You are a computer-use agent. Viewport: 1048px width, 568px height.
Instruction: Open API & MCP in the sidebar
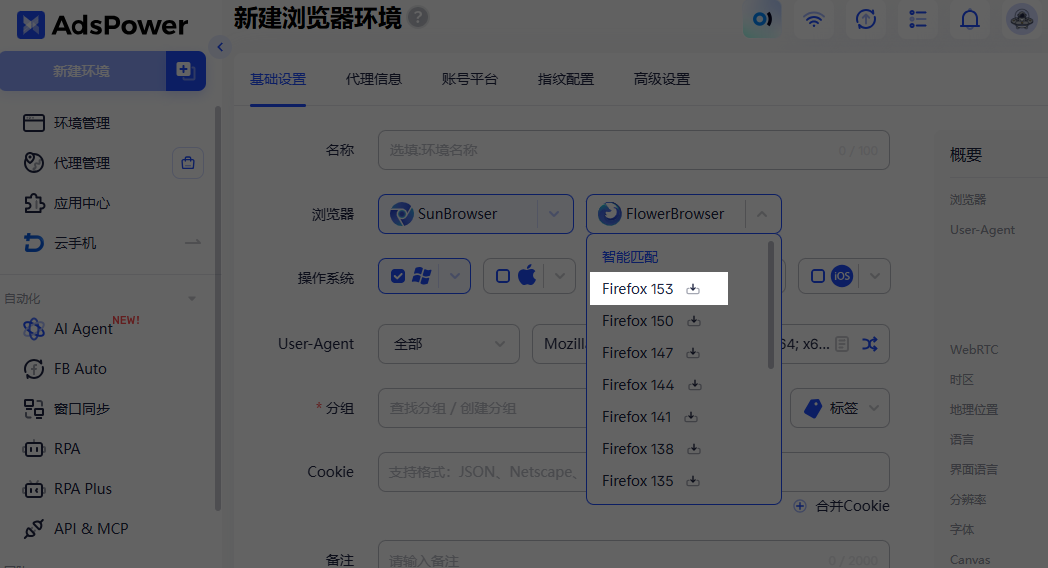tap(91, 529)
